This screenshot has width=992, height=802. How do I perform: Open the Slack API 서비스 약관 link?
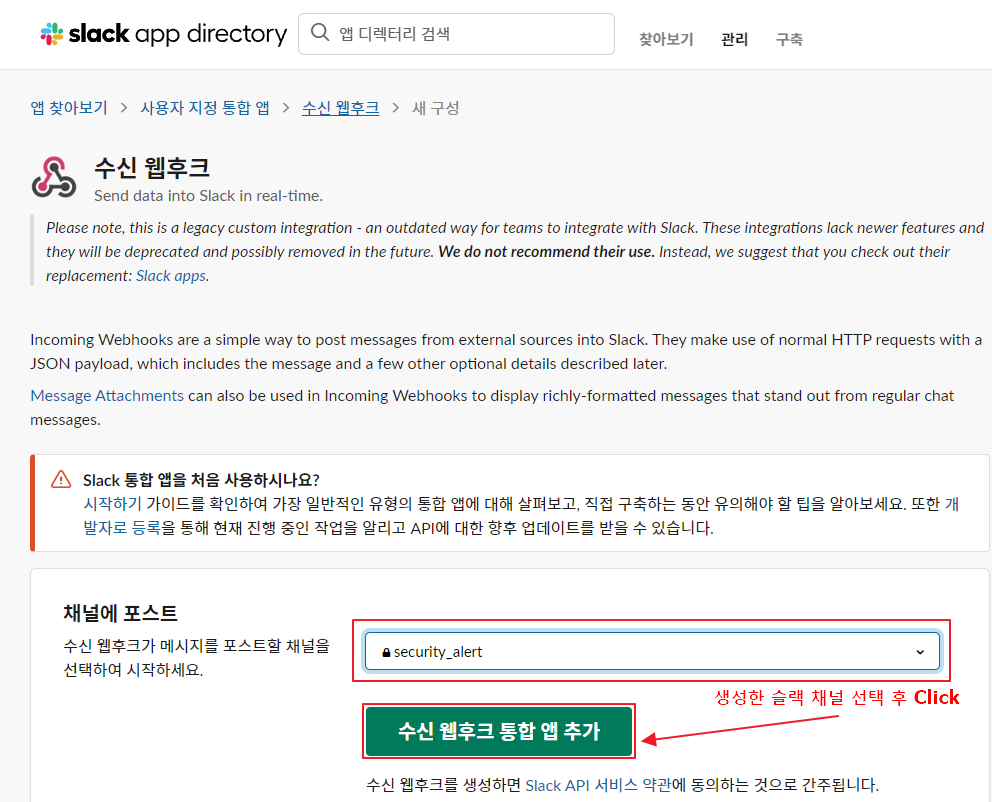point(598,785)
